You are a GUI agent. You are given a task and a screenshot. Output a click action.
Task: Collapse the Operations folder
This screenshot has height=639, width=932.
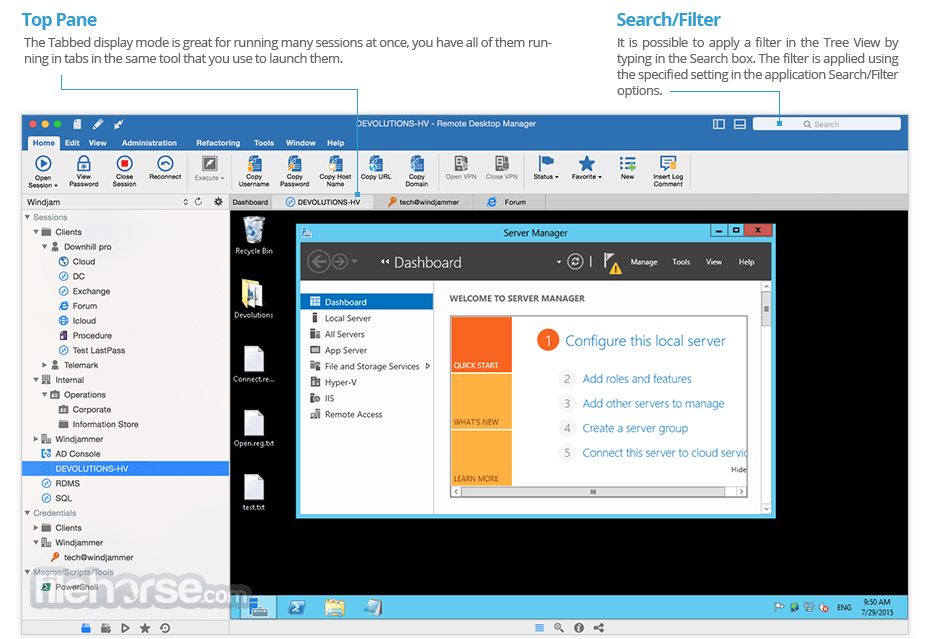click(x=45, y=395)
